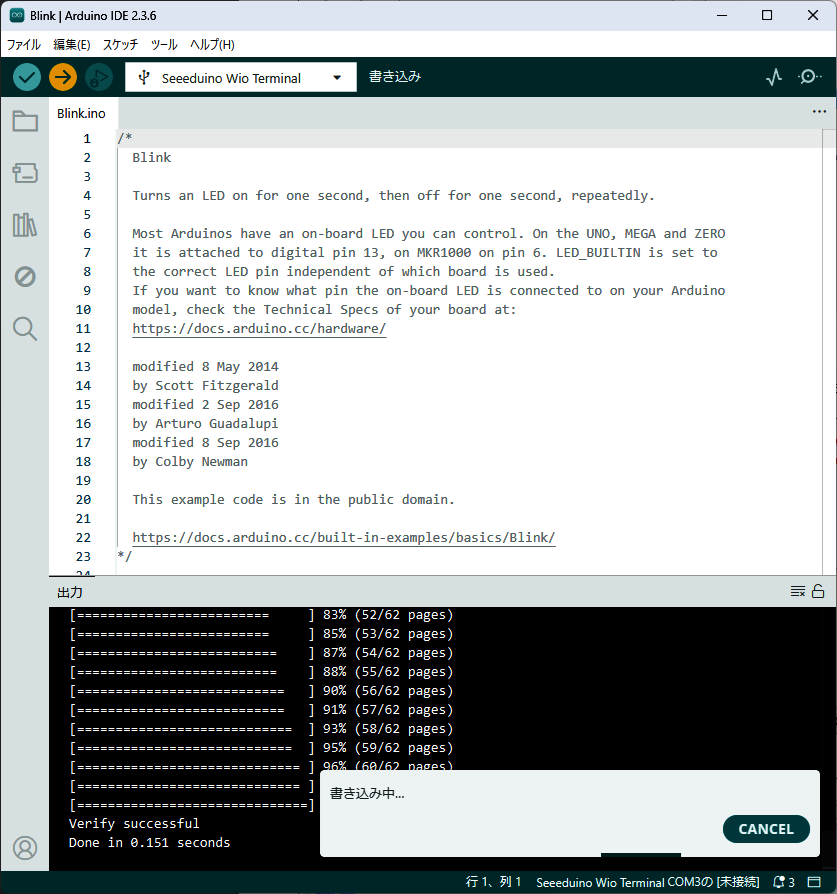This screenshot has width=837, height=894.
Task: Open the スケッチ menu
Action: (121, 45)
